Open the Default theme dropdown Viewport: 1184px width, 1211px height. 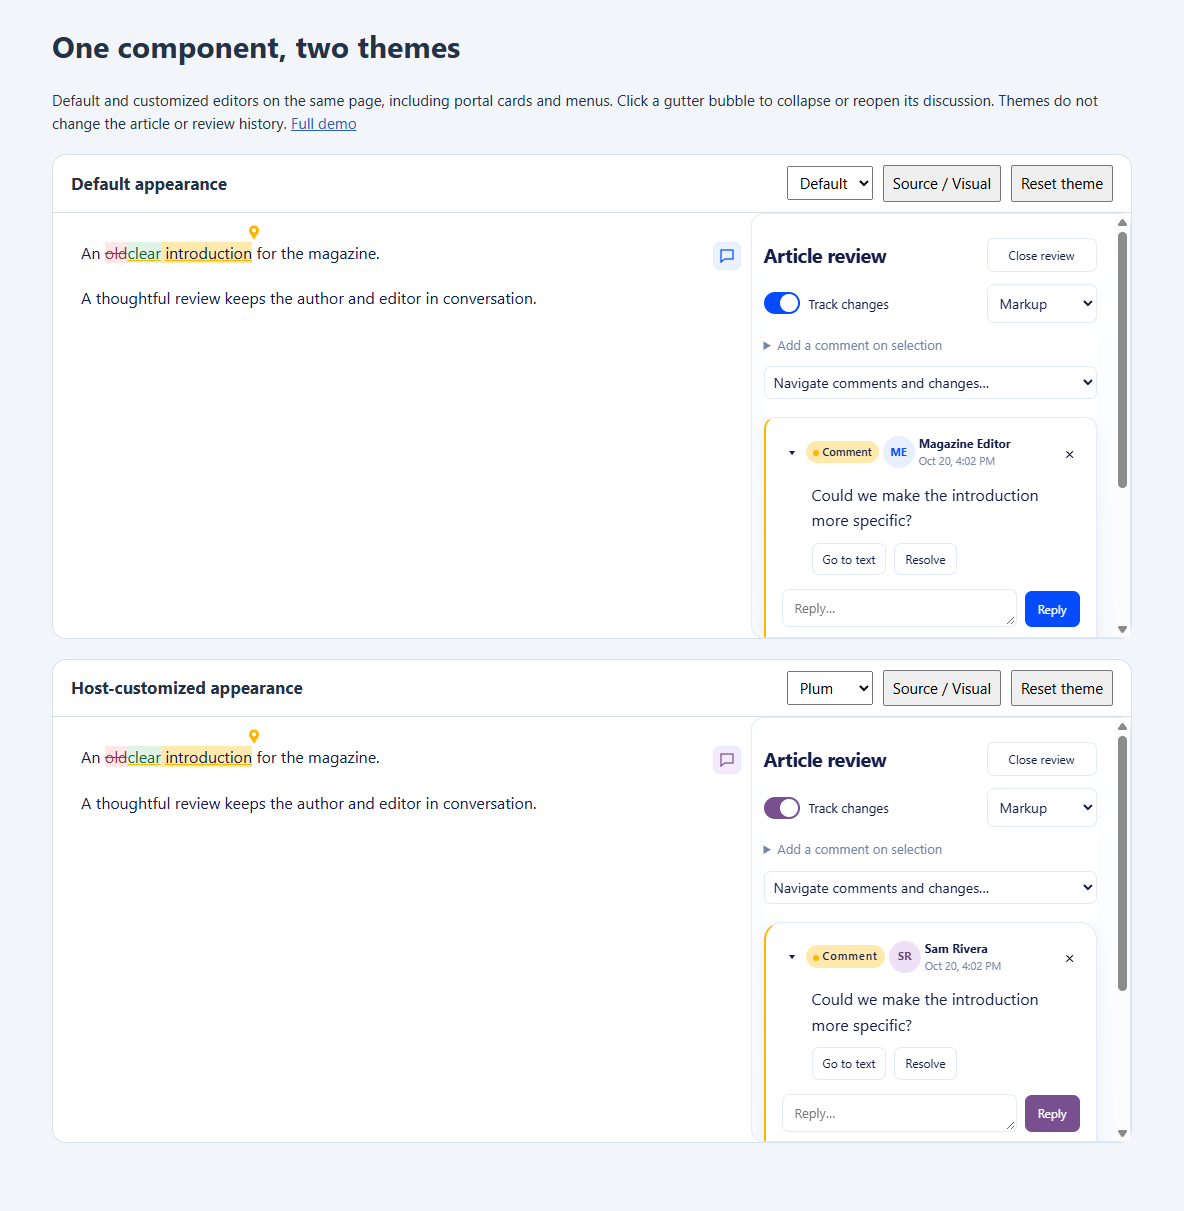(830, 184)
